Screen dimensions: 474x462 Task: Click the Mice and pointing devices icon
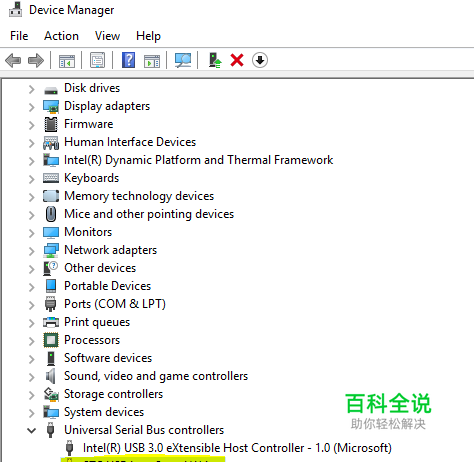tap(51, 214)
